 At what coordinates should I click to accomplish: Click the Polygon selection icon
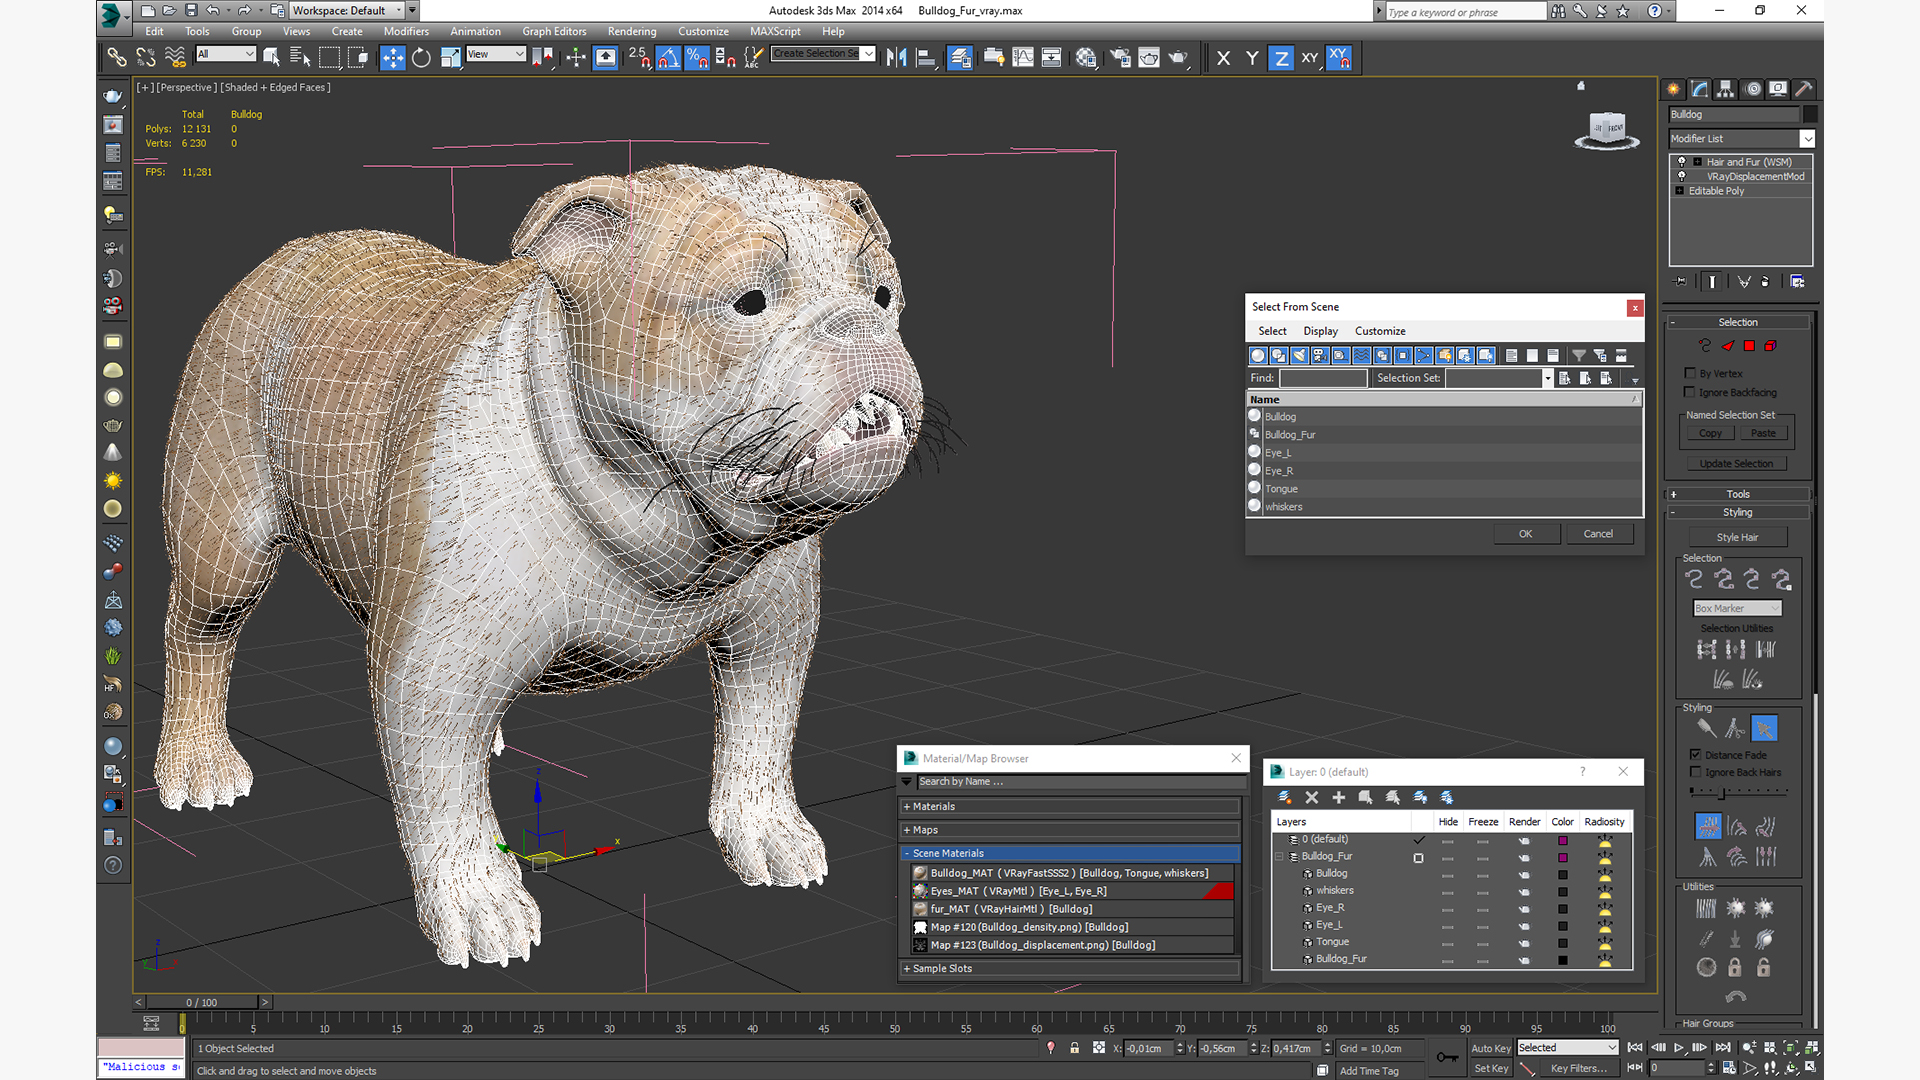coord(1749,346)
